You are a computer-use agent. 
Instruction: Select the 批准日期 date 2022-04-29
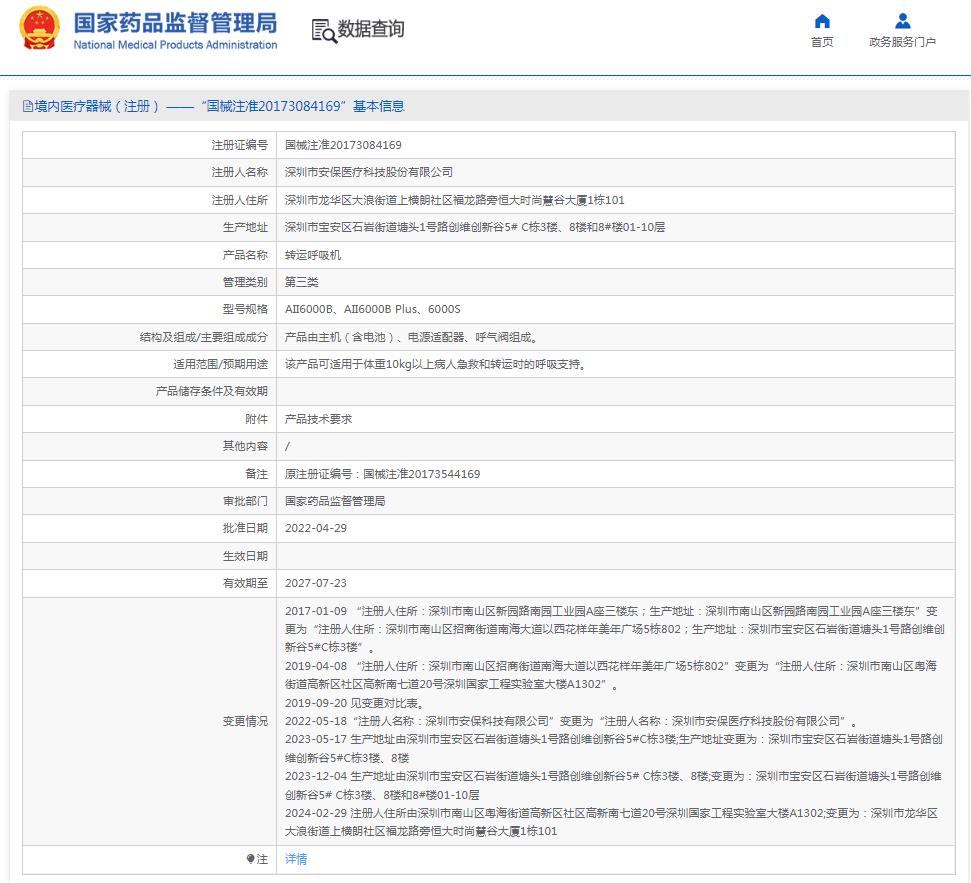[x=320, y=529]
